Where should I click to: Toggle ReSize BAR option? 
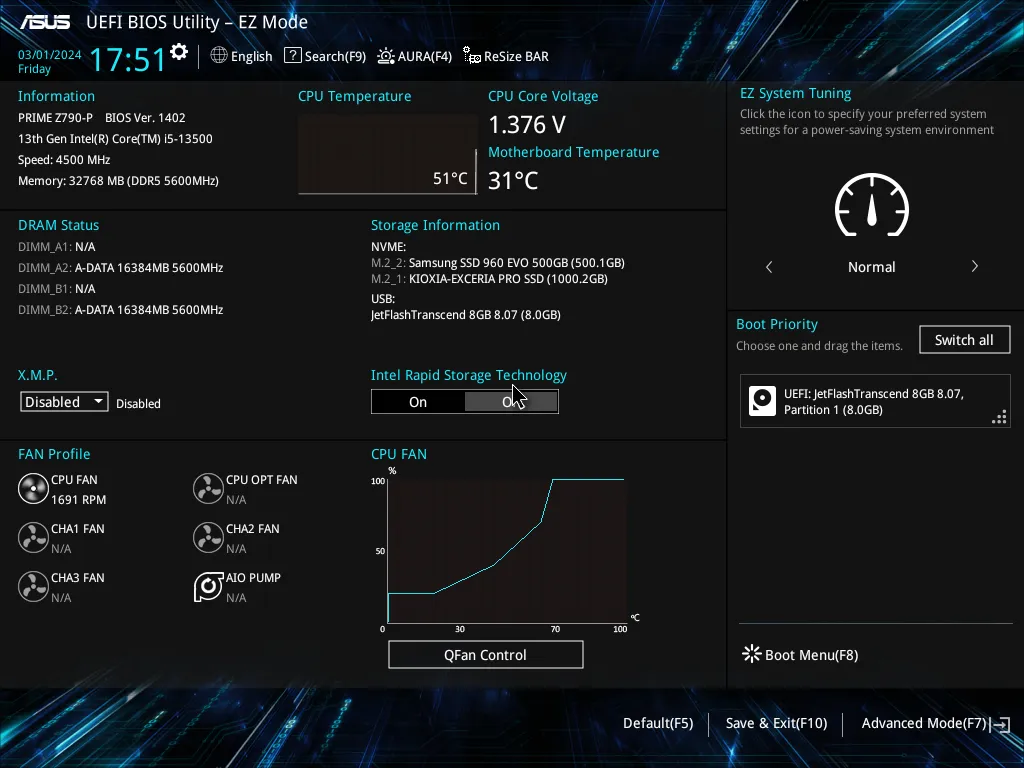click(506, 56)
